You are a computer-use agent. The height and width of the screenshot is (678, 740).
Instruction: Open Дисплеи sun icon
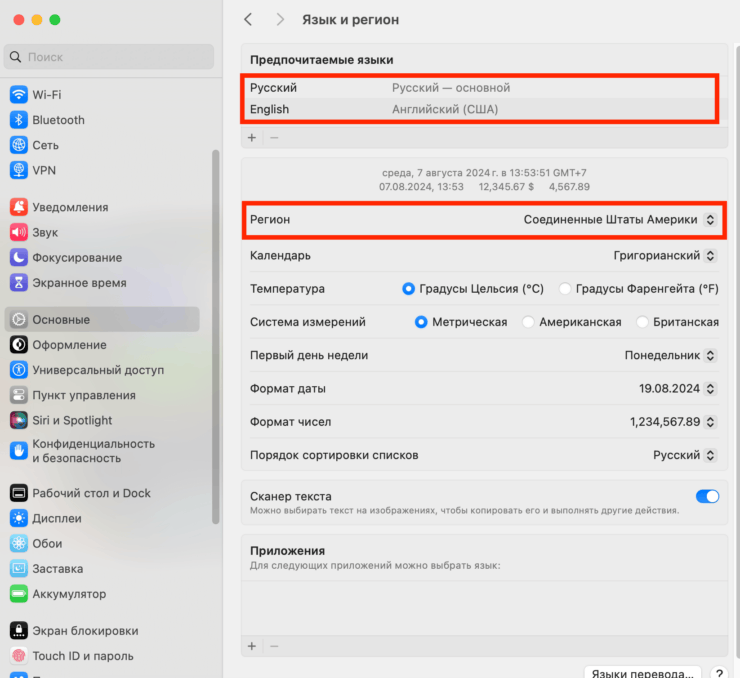(18, 518)
